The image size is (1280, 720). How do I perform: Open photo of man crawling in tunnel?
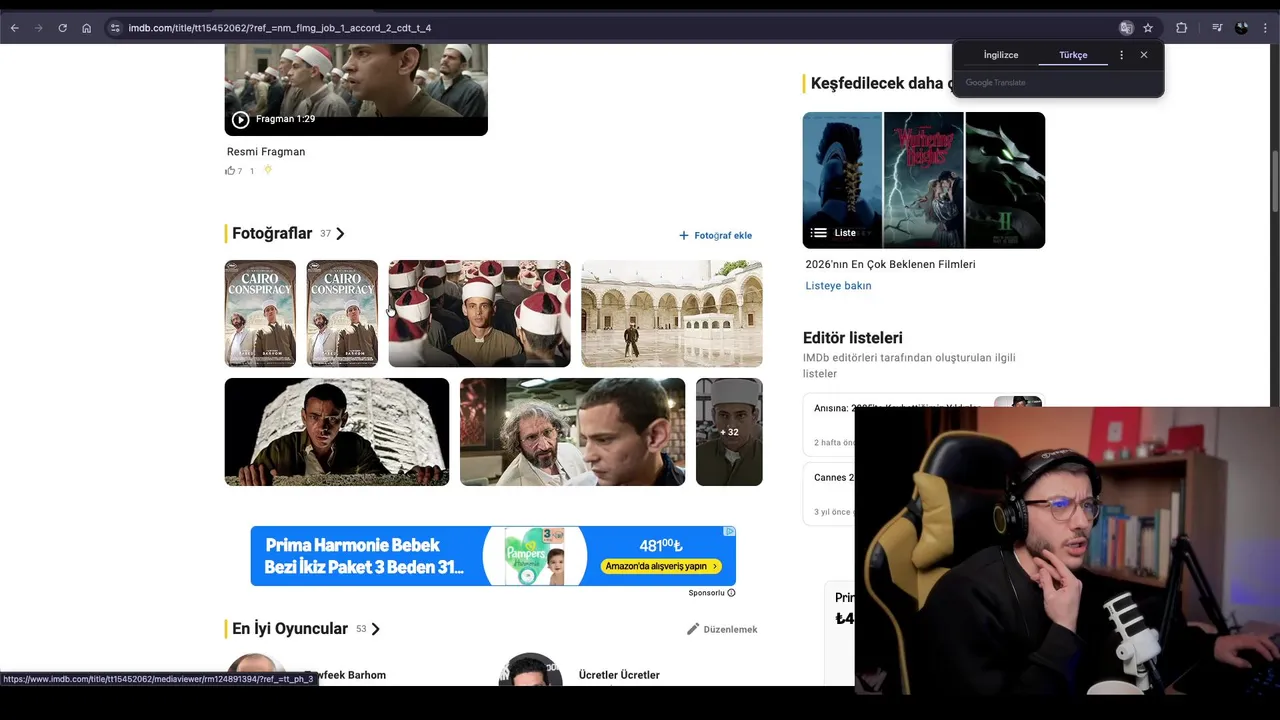coord(337,432)
